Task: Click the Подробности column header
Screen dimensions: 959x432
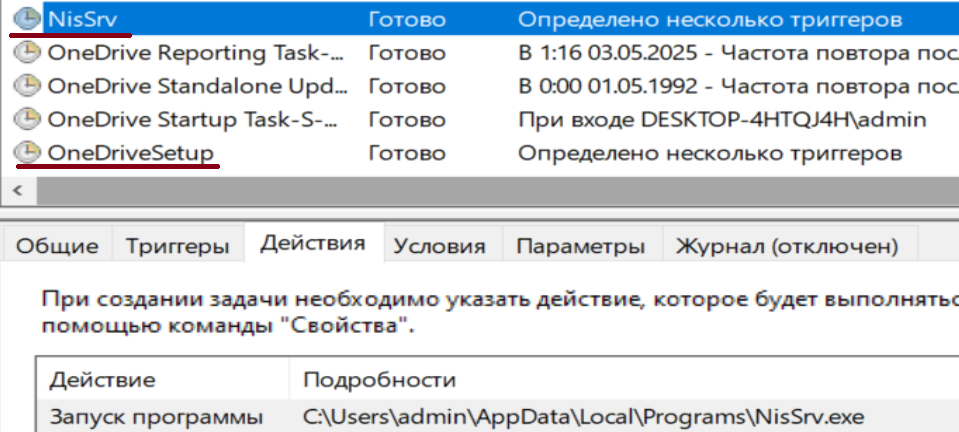Action: (x=624, y=379)
